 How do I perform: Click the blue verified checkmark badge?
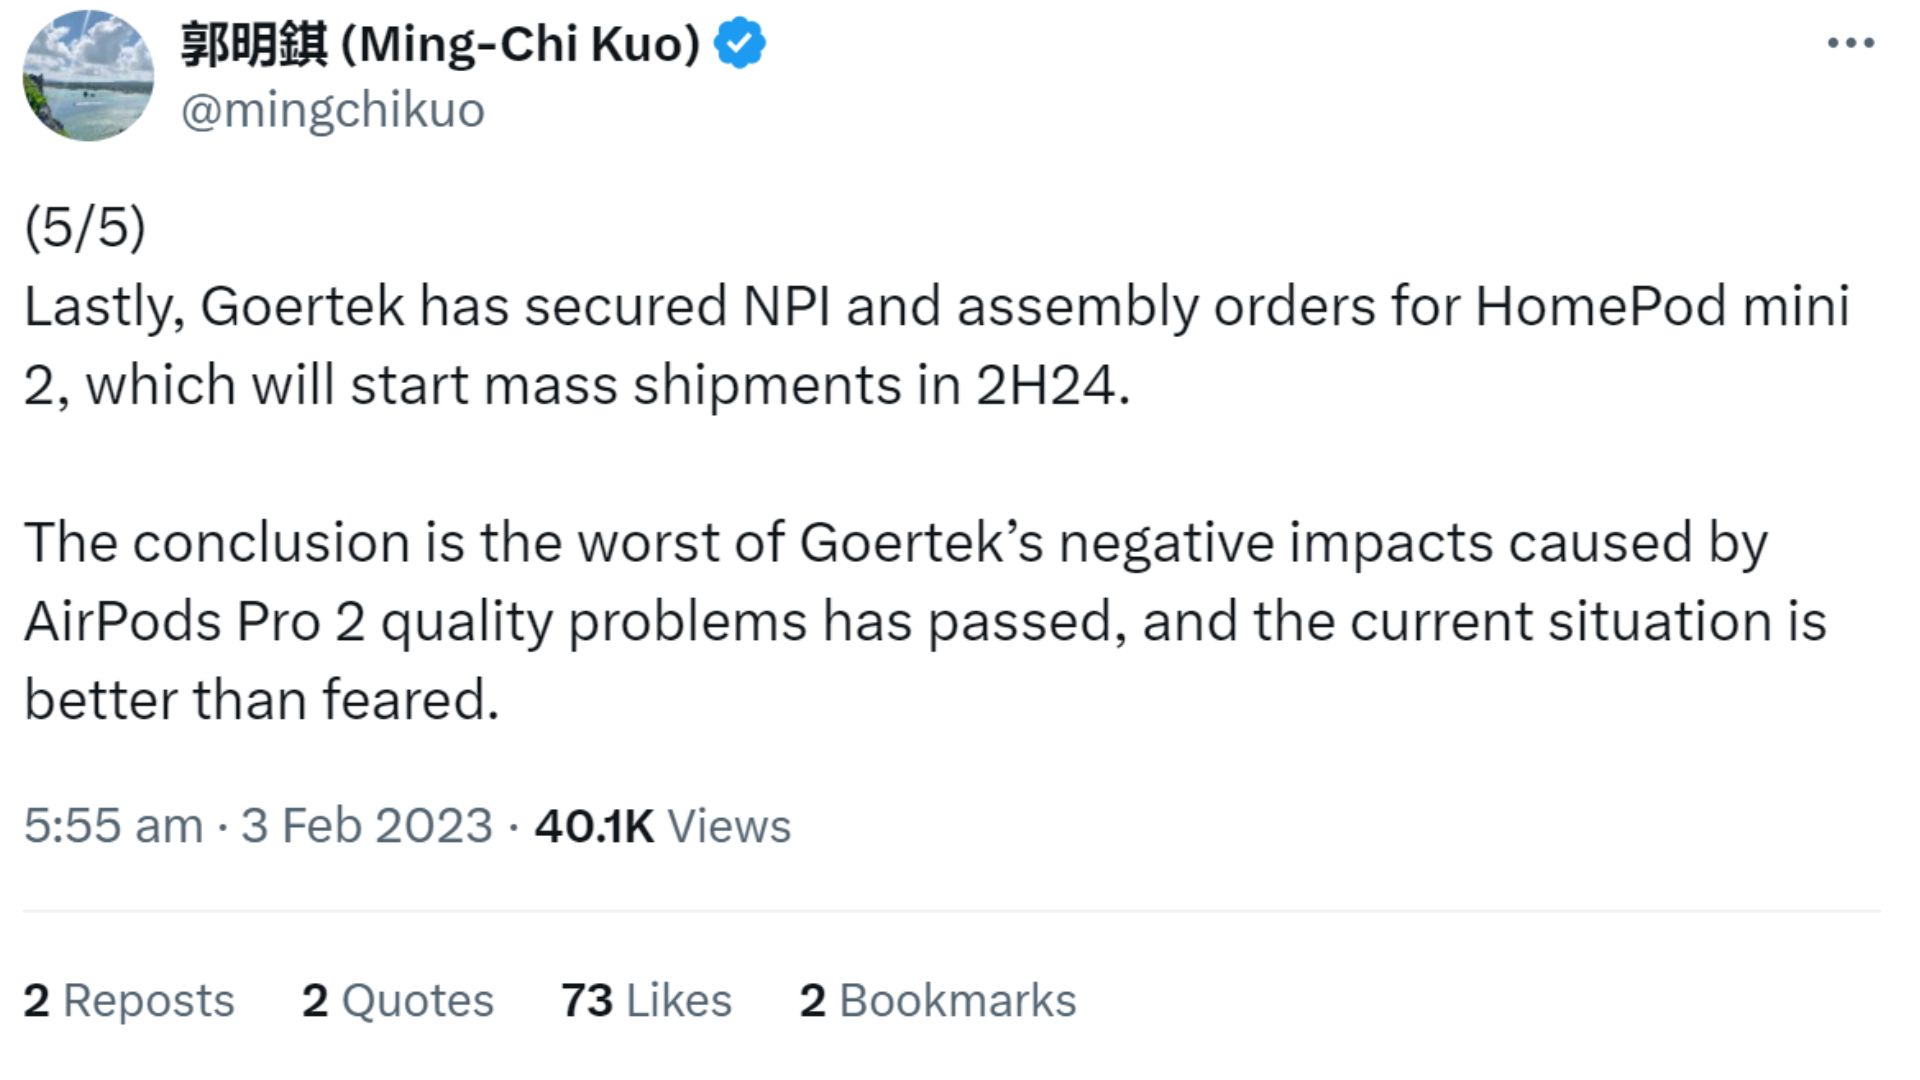tap(740, 43)
